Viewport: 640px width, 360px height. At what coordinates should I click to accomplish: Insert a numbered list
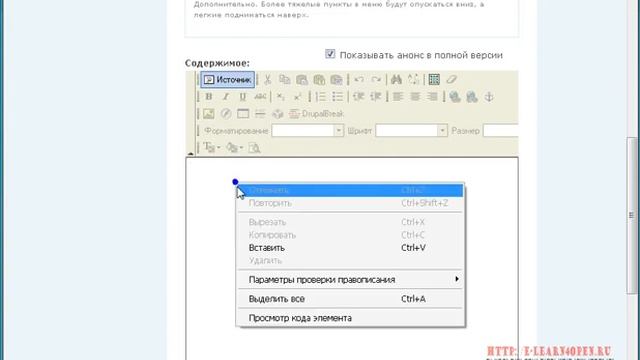pos(320,97)
